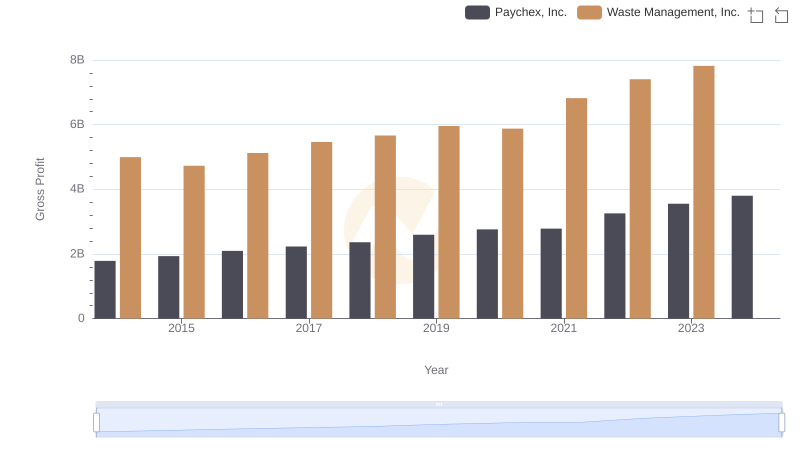The width and height of the screenshot is (800, 461).
Task: Click the 2023 x-axis label
Action: click(x=691, y=328)
